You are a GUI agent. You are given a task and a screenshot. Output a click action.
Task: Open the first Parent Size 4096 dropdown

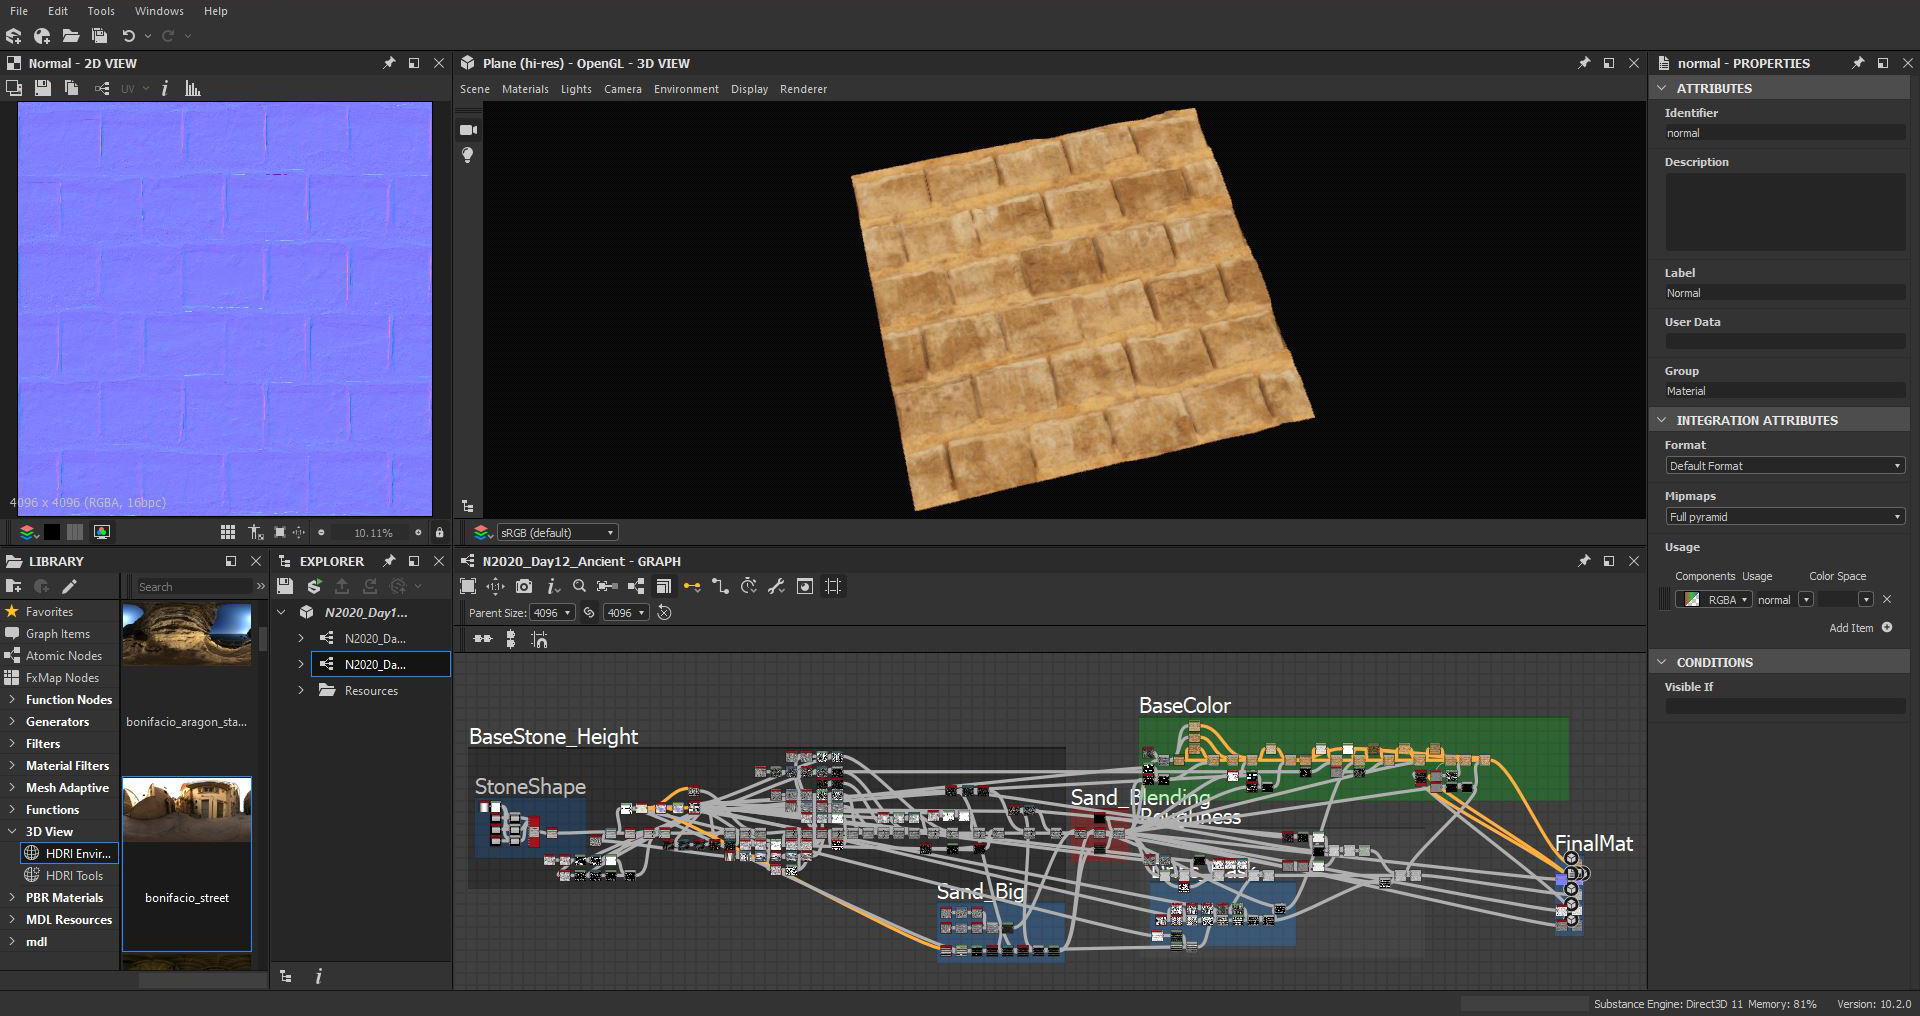point(552,612)
